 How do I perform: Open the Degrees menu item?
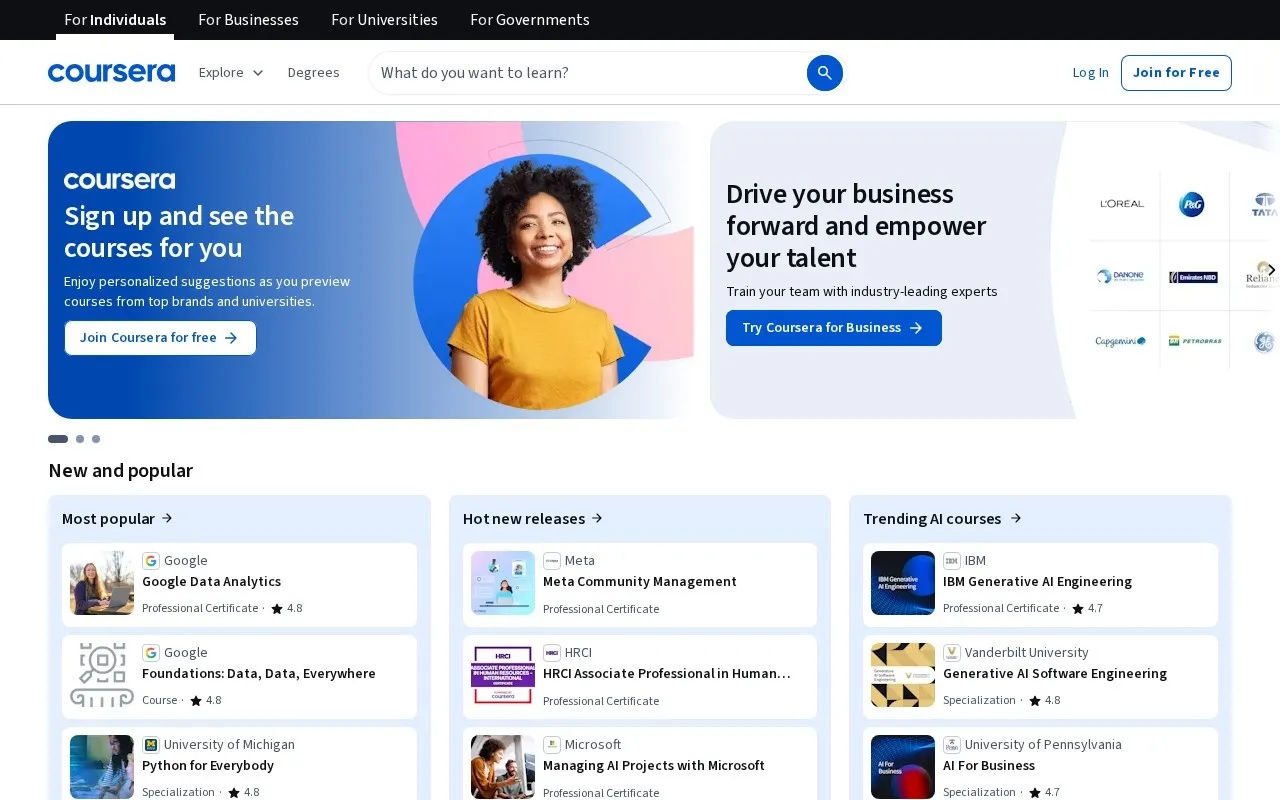coord(313,73)
